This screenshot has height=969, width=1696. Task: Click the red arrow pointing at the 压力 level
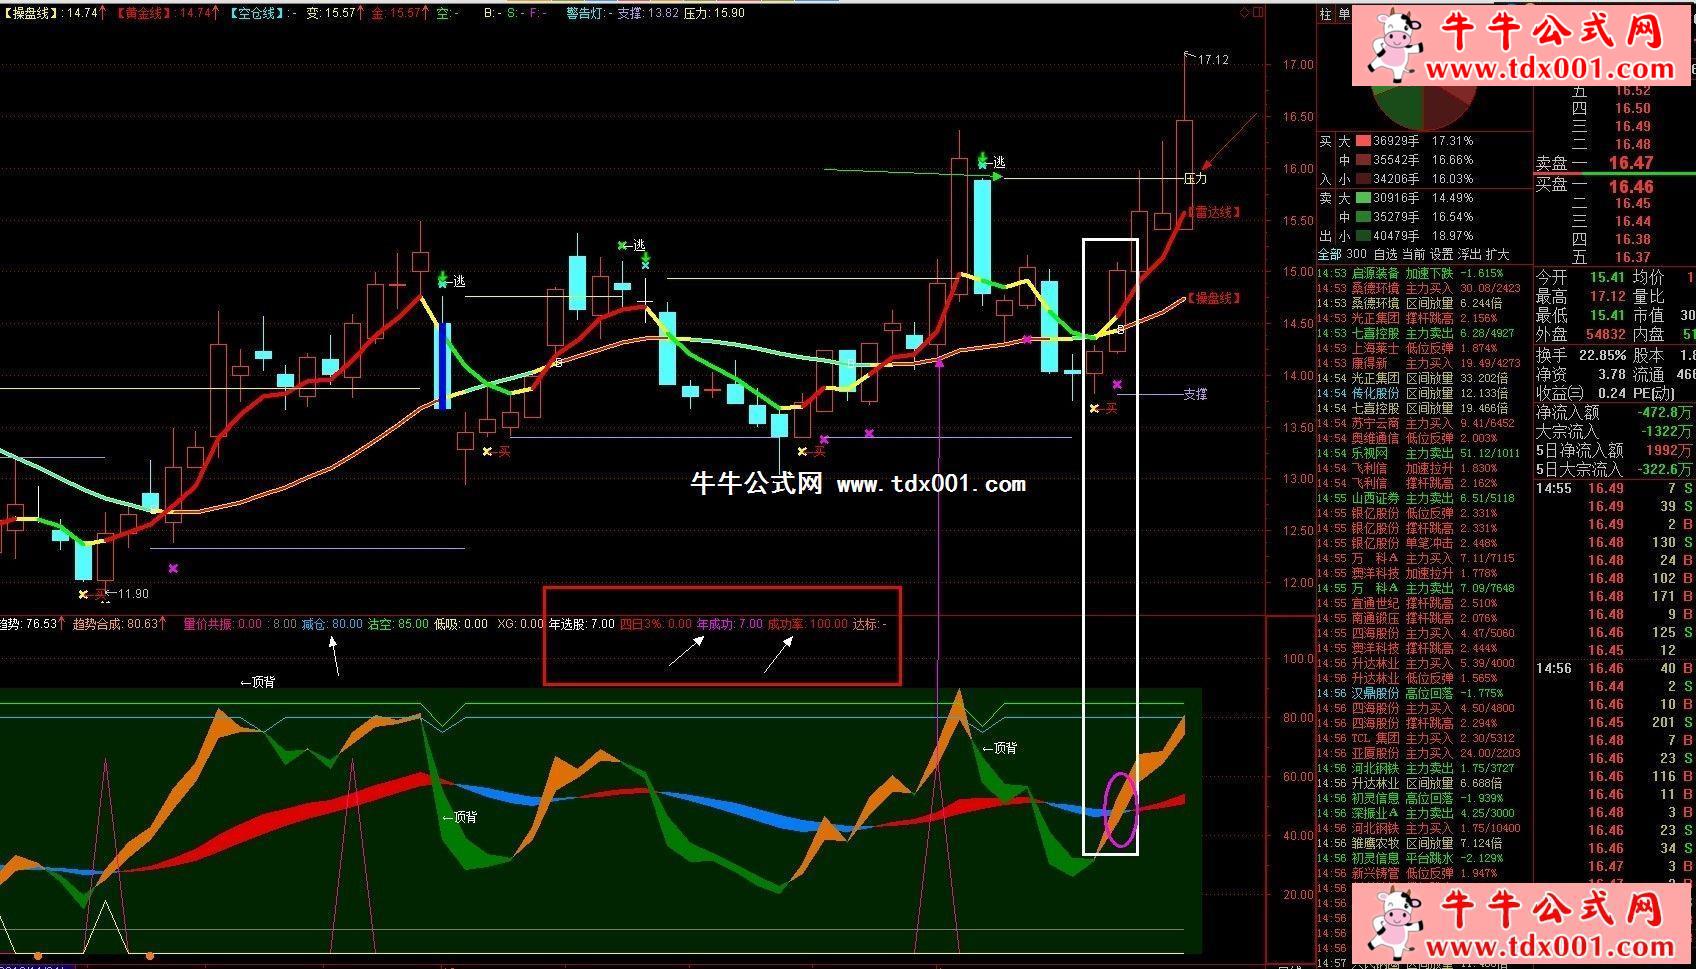[x=1228, y=143]
